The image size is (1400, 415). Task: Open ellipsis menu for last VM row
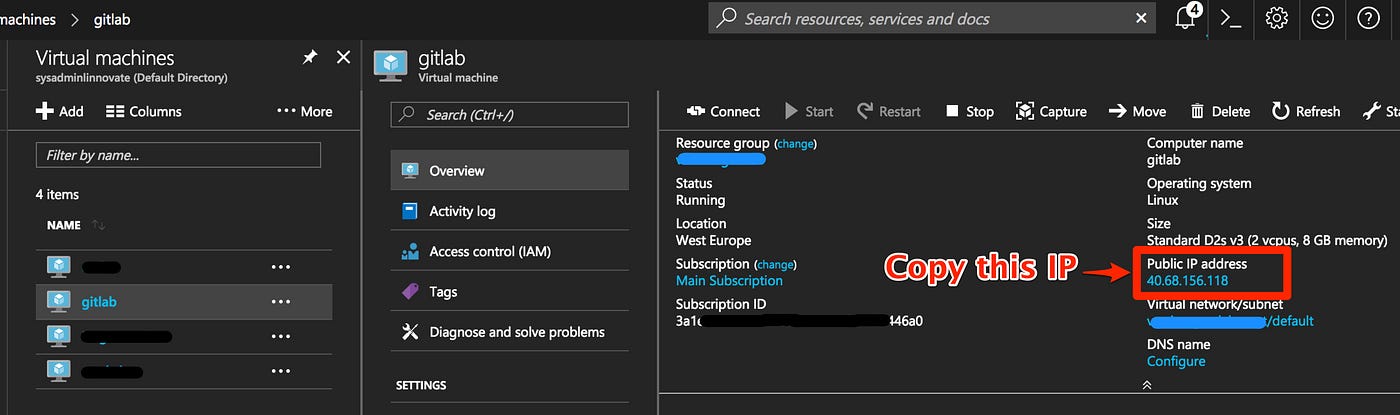(x=281, y=371)
